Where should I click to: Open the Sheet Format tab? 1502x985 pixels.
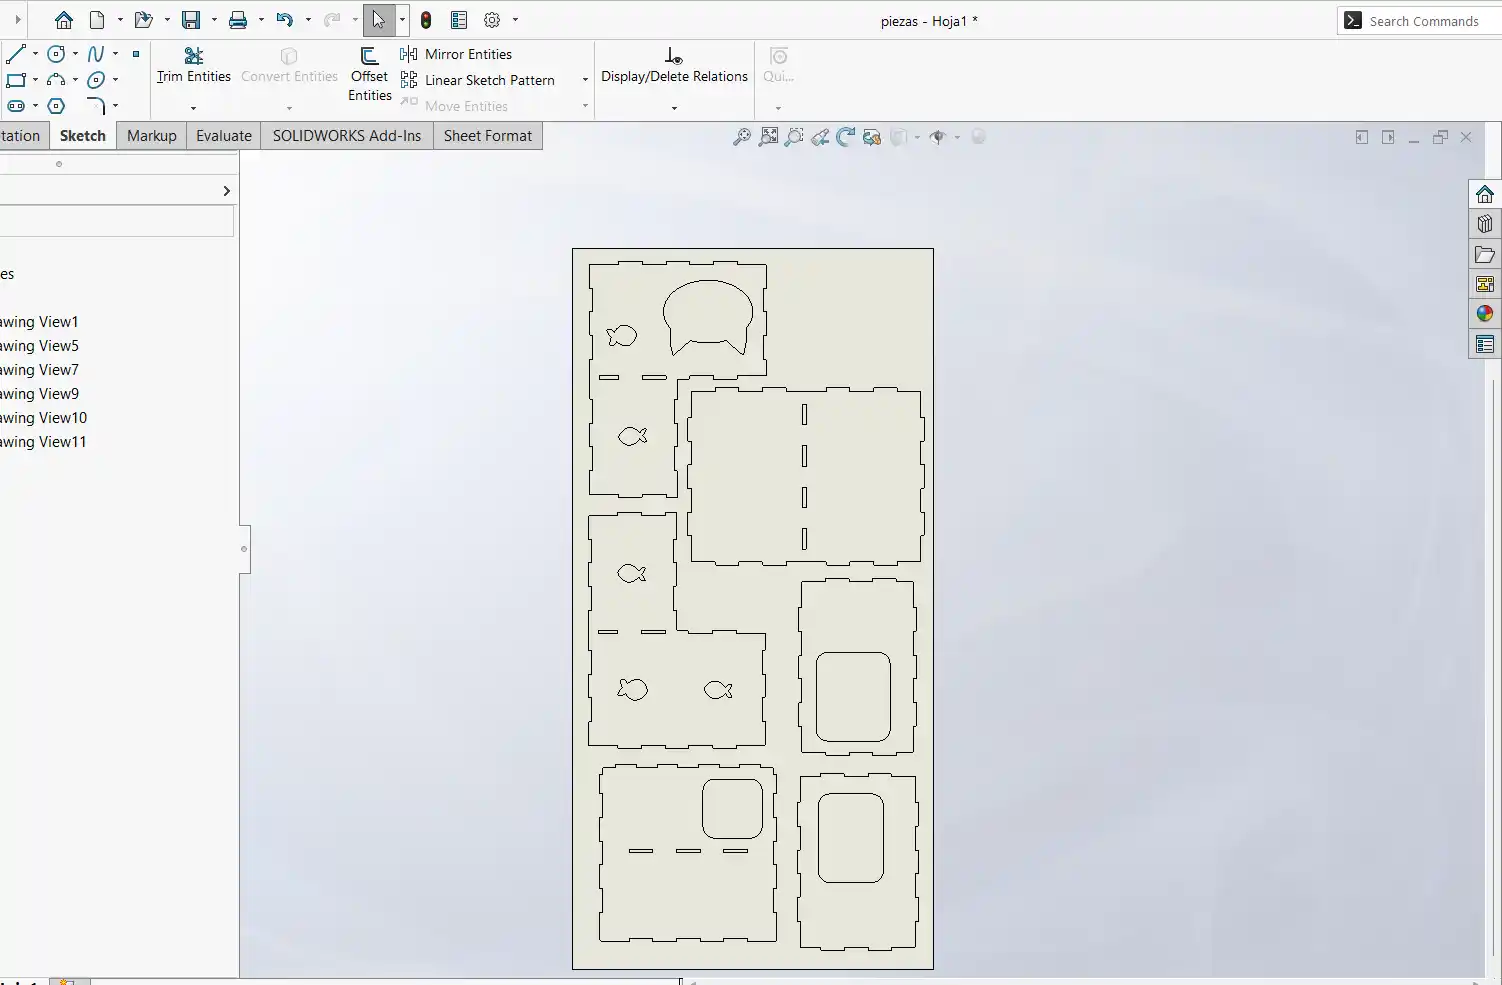click(488, 136)
